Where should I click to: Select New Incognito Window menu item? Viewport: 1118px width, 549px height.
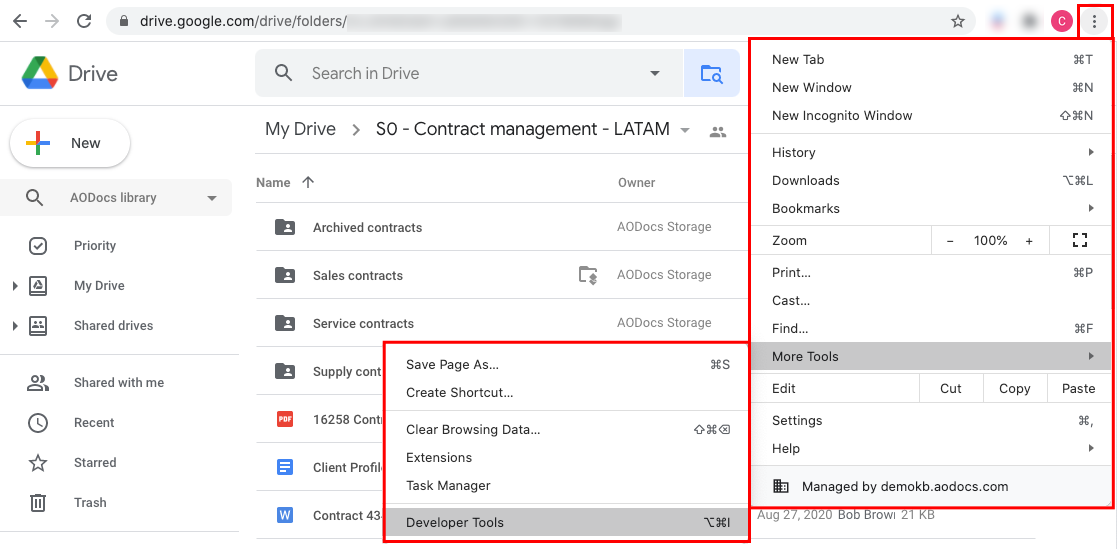click(932, 115)
